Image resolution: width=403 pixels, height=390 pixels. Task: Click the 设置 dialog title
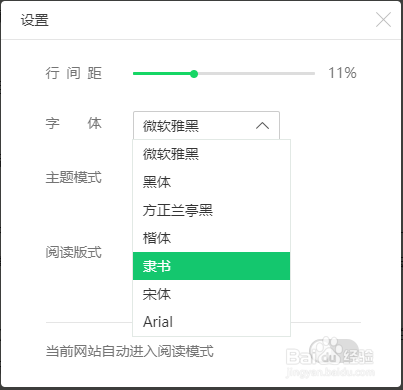pos(35,20)
